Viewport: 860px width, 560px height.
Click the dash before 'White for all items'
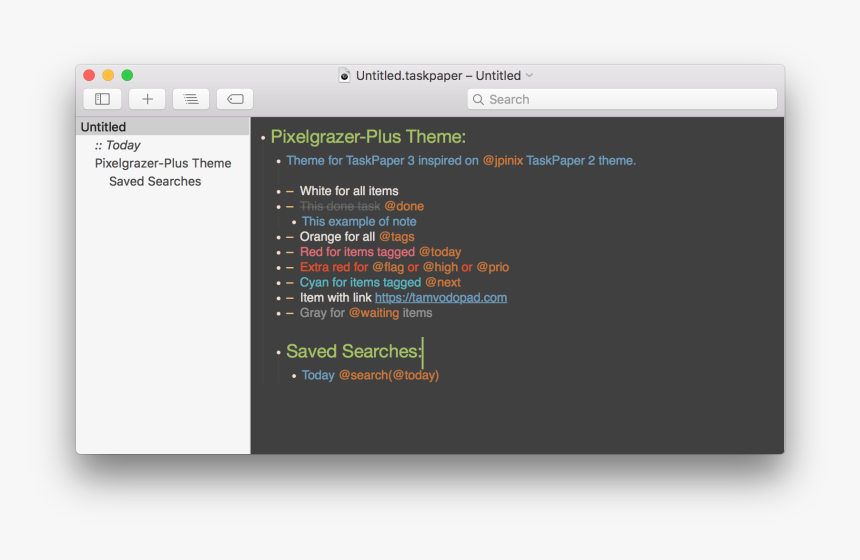(290, 191)
